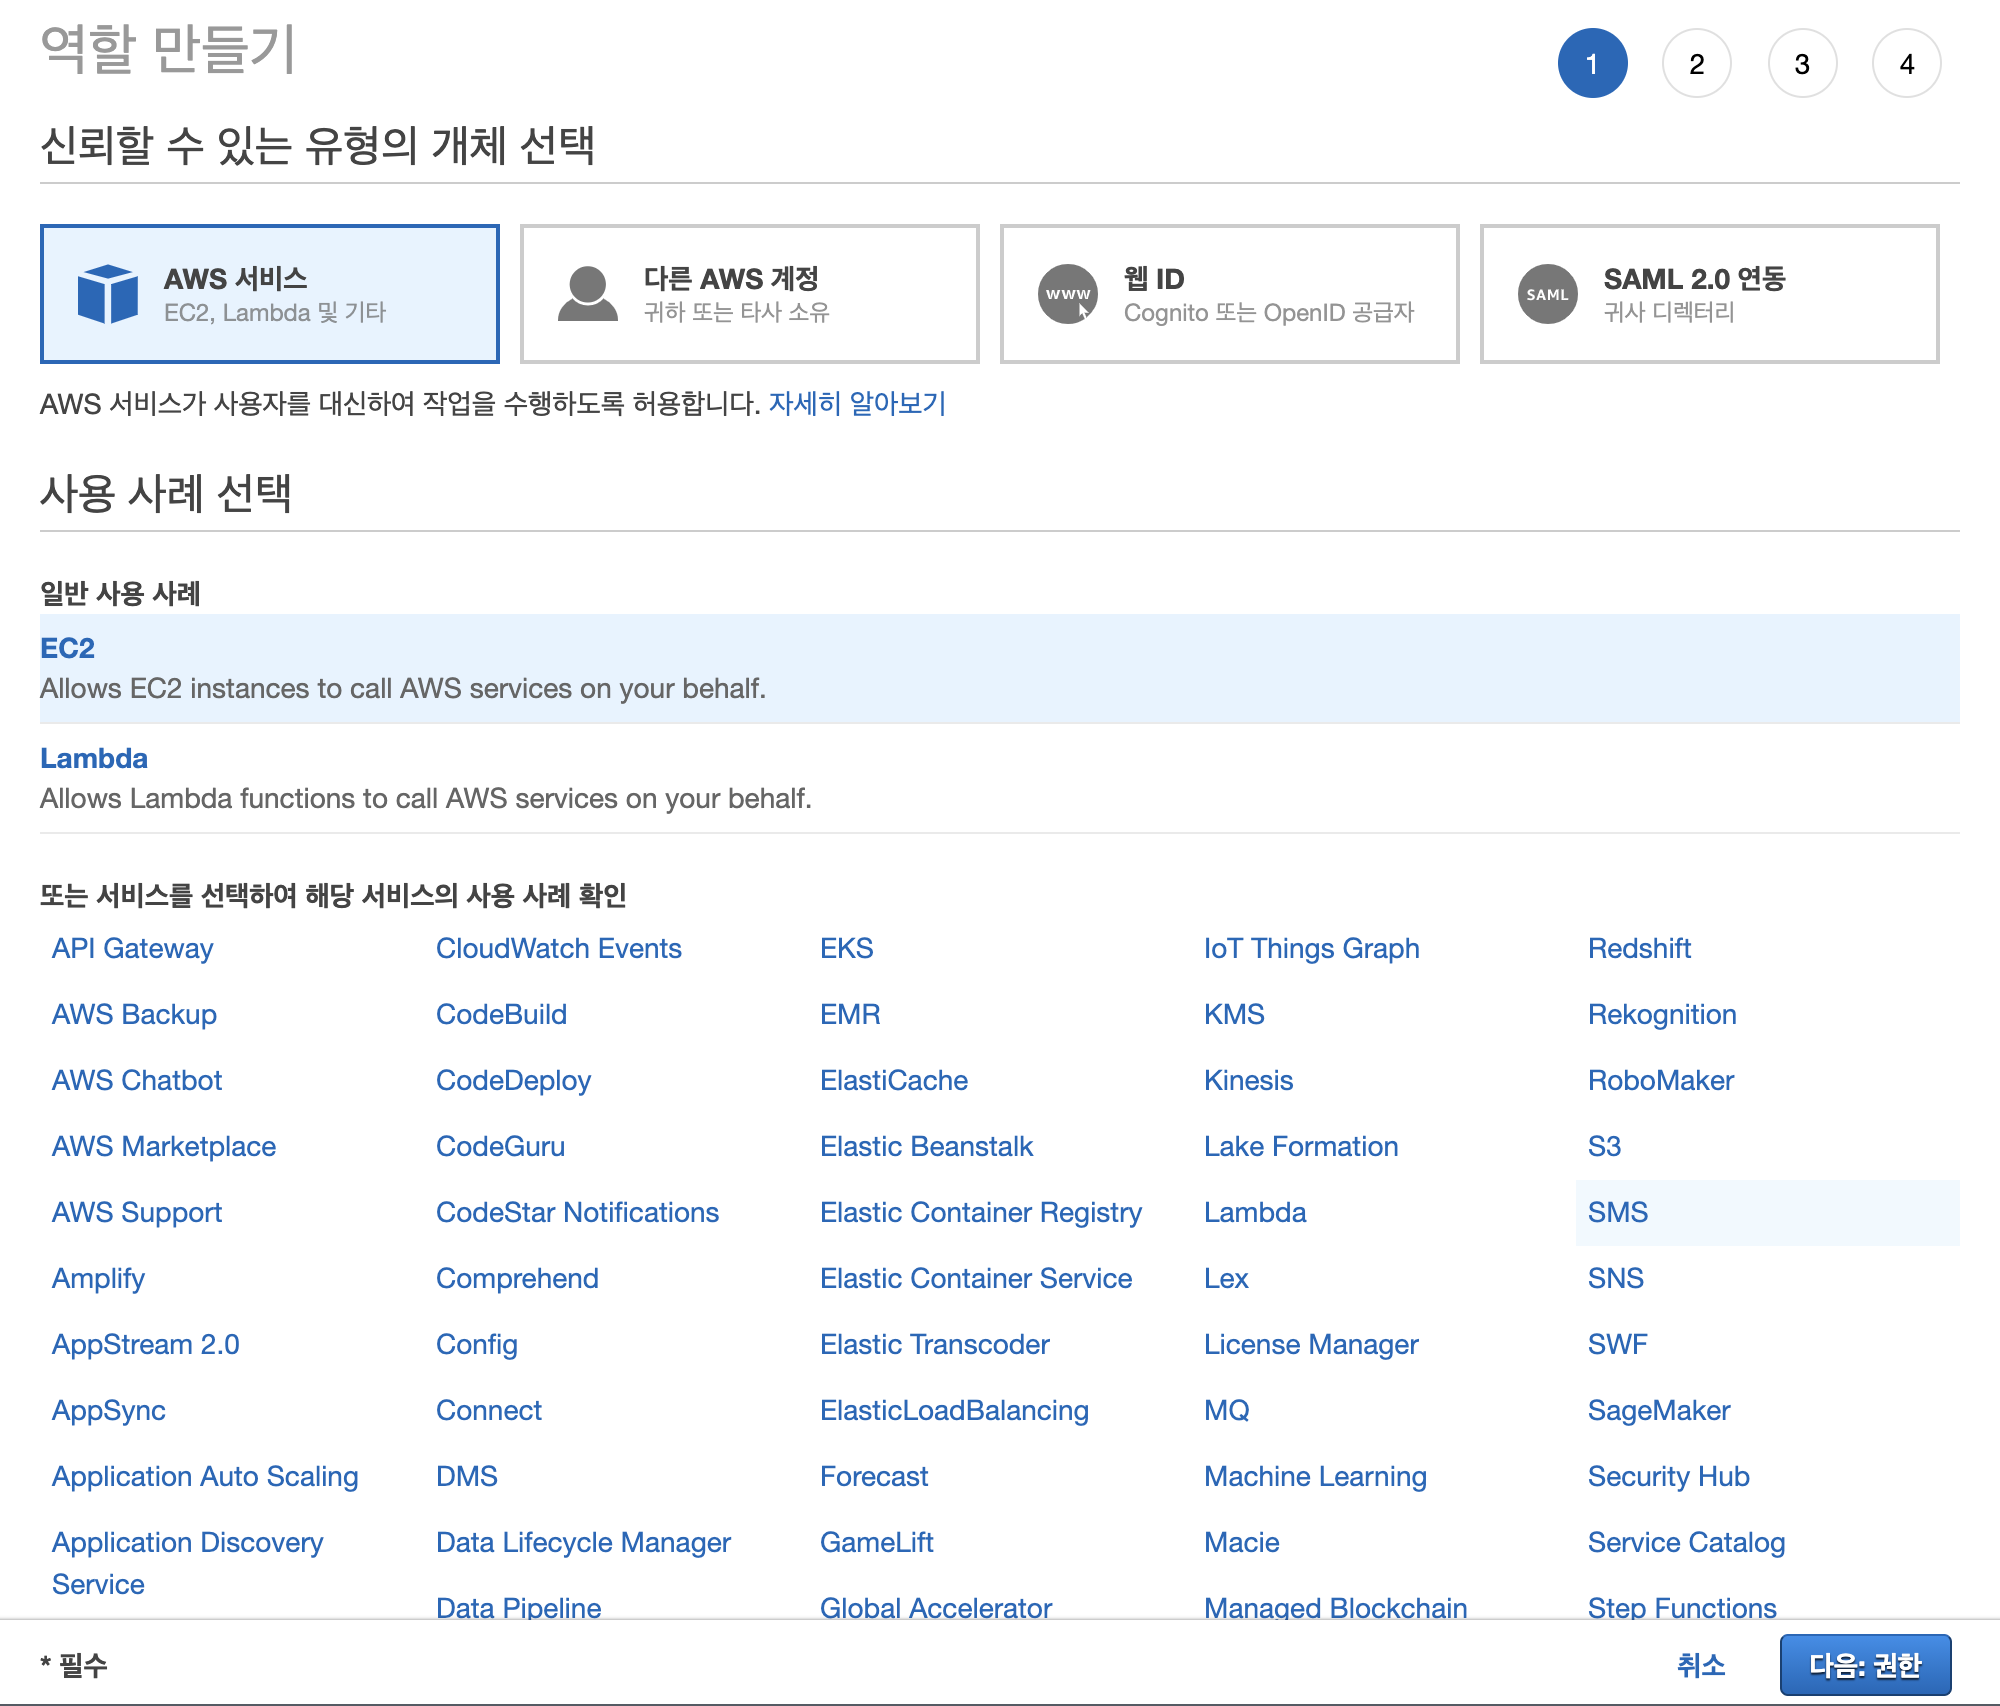Select Elastic Container Registry service
Screen dimensions: 2000x1706
980,1212
